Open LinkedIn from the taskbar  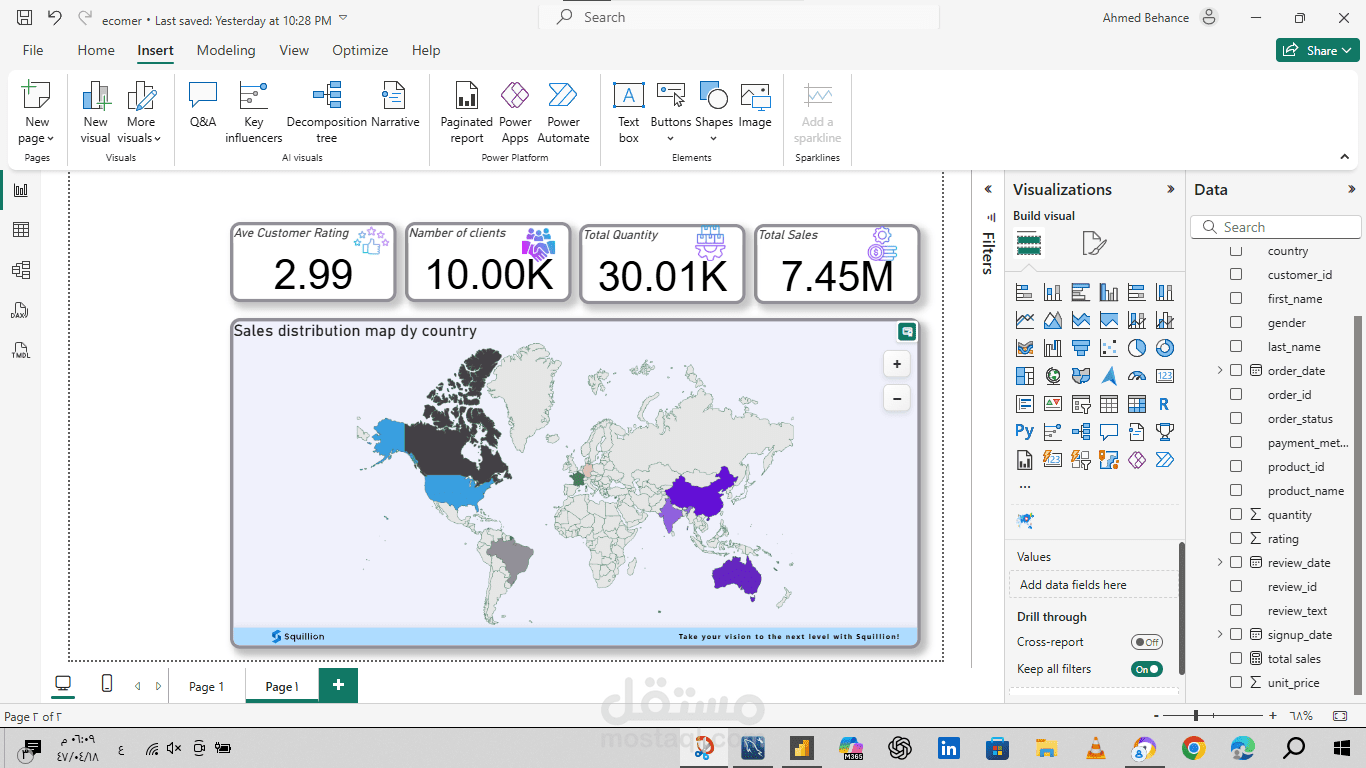[x=948, y=747]
